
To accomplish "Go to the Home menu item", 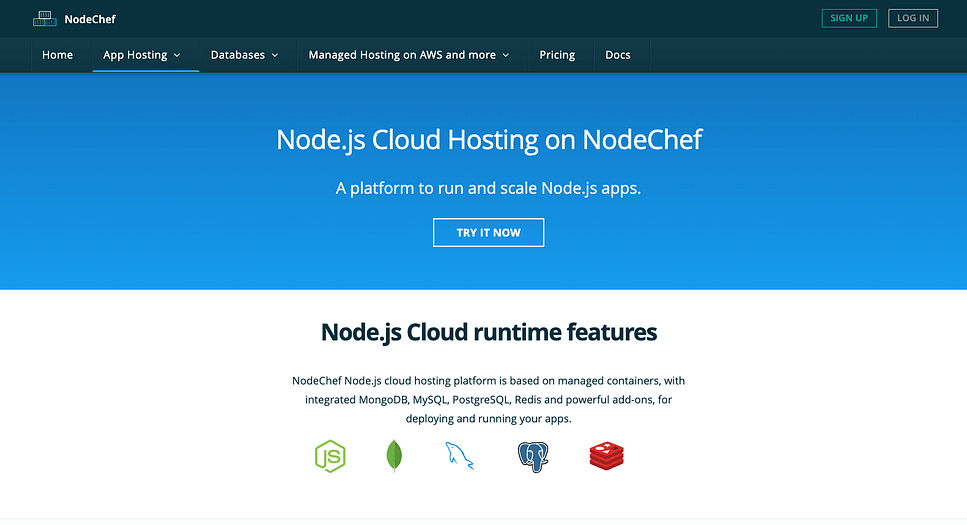I will click(57, 55).
